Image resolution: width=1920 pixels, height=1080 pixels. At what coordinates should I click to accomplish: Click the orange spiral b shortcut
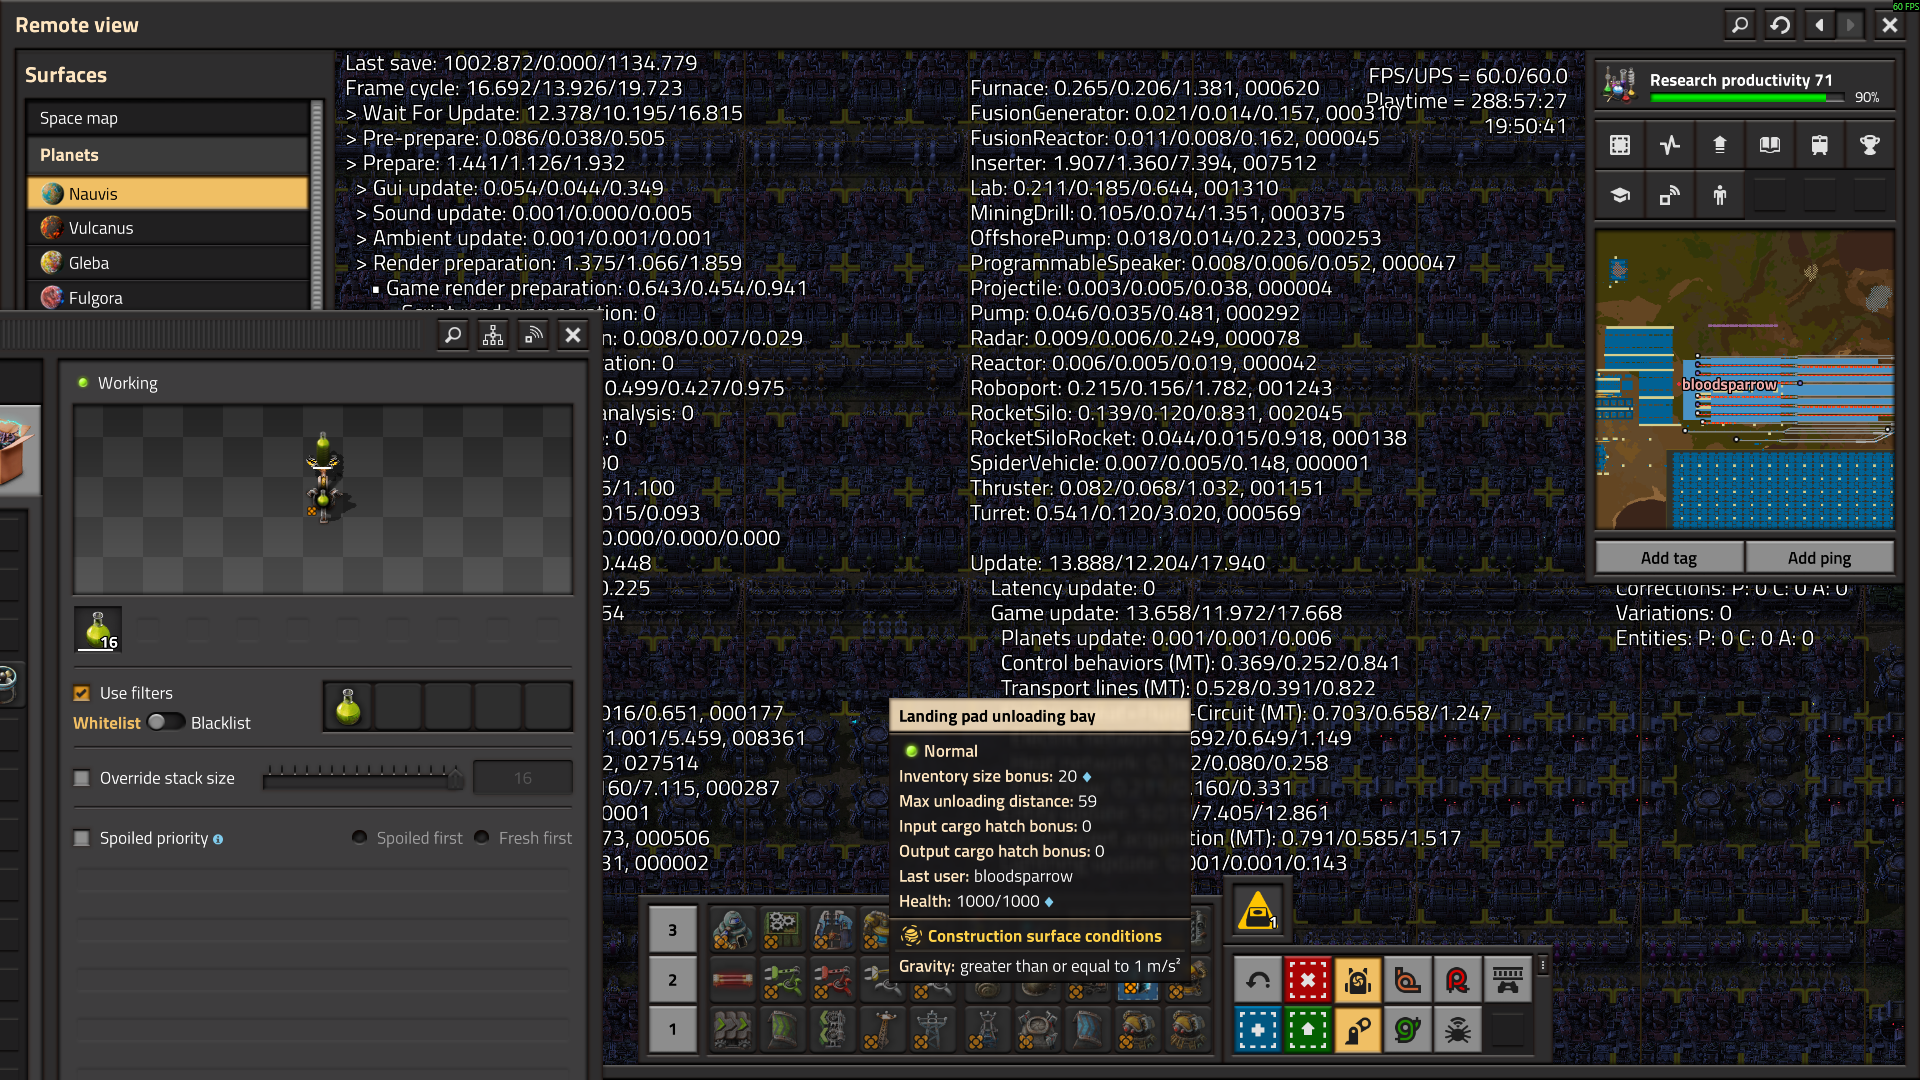pyautogui.click(x=1408, y=980)
